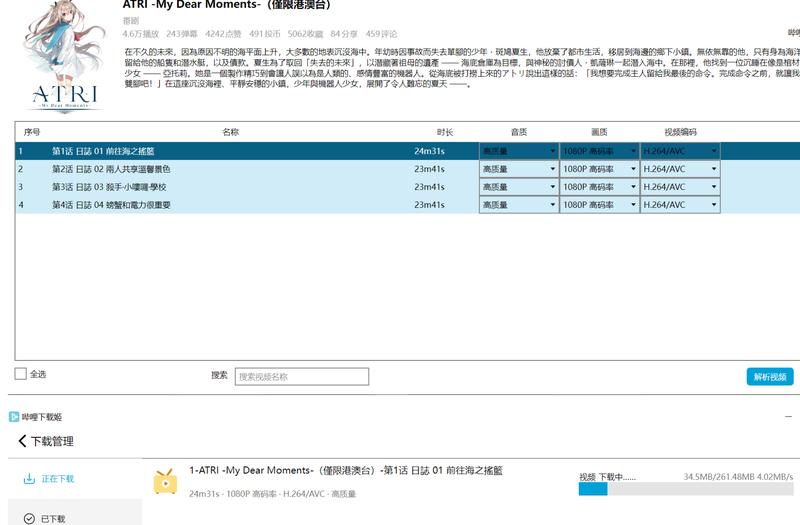Viewport: 800px width, 525px height.
Task: Open audio quality dropdown for episode 1
Action: [519, 151]
